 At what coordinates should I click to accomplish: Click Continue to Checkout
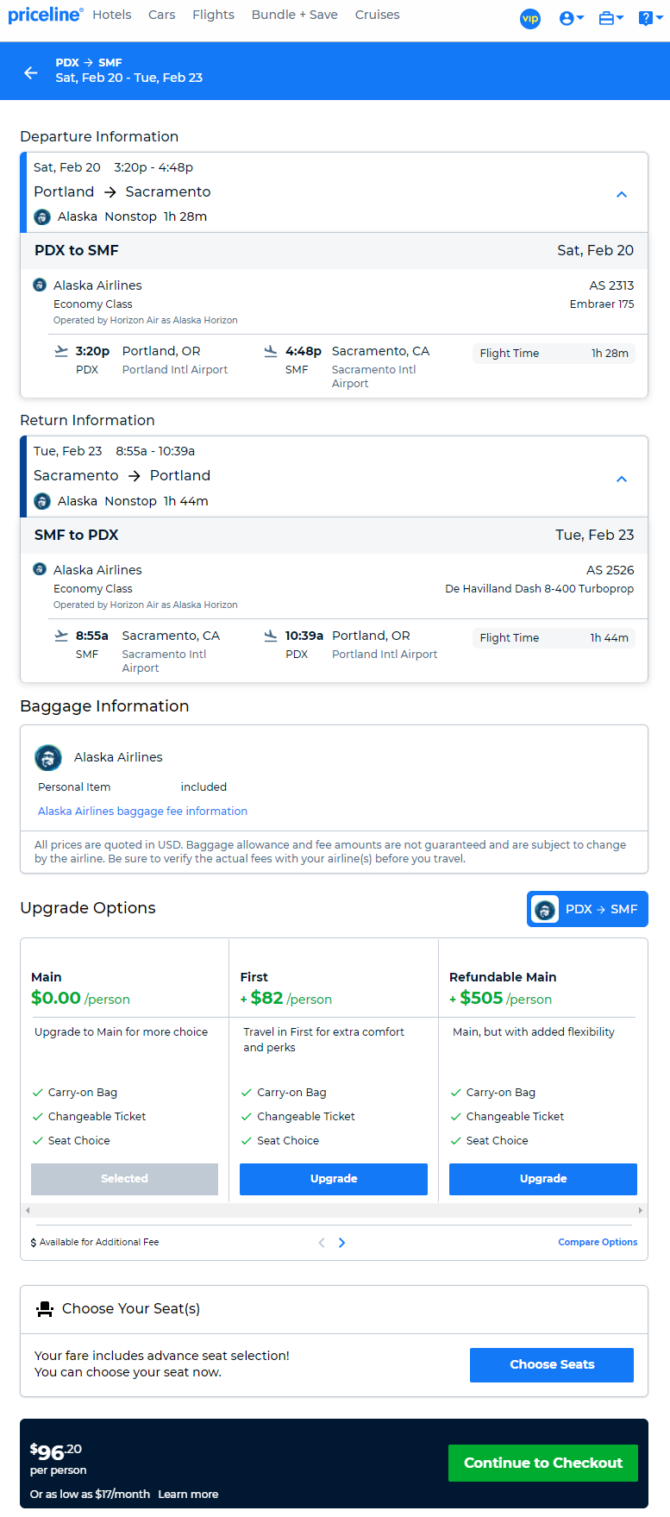point(543,1463)
